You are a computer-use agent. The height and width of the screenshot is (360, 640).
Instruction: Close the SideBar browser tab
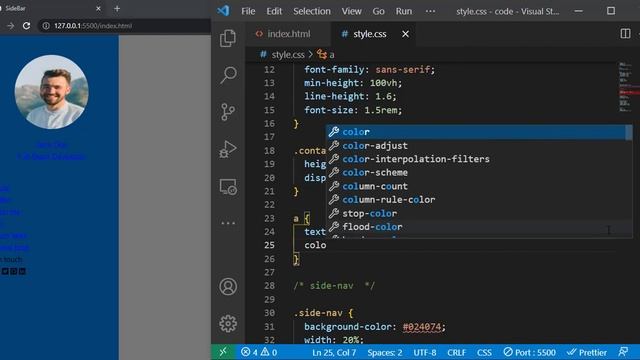pyautogui.click(x=98, y=9)
